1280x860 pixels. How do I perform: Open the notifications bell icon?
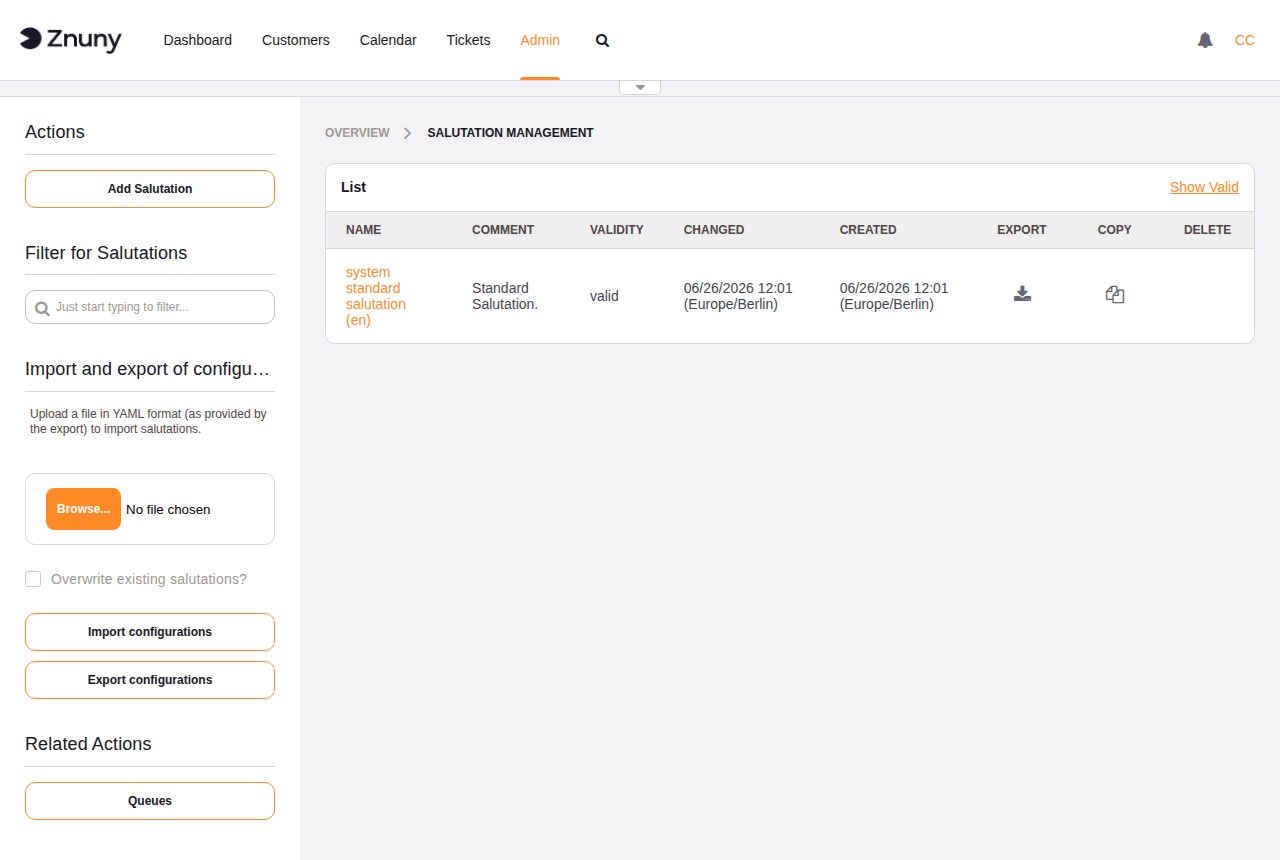point(1205,40)
